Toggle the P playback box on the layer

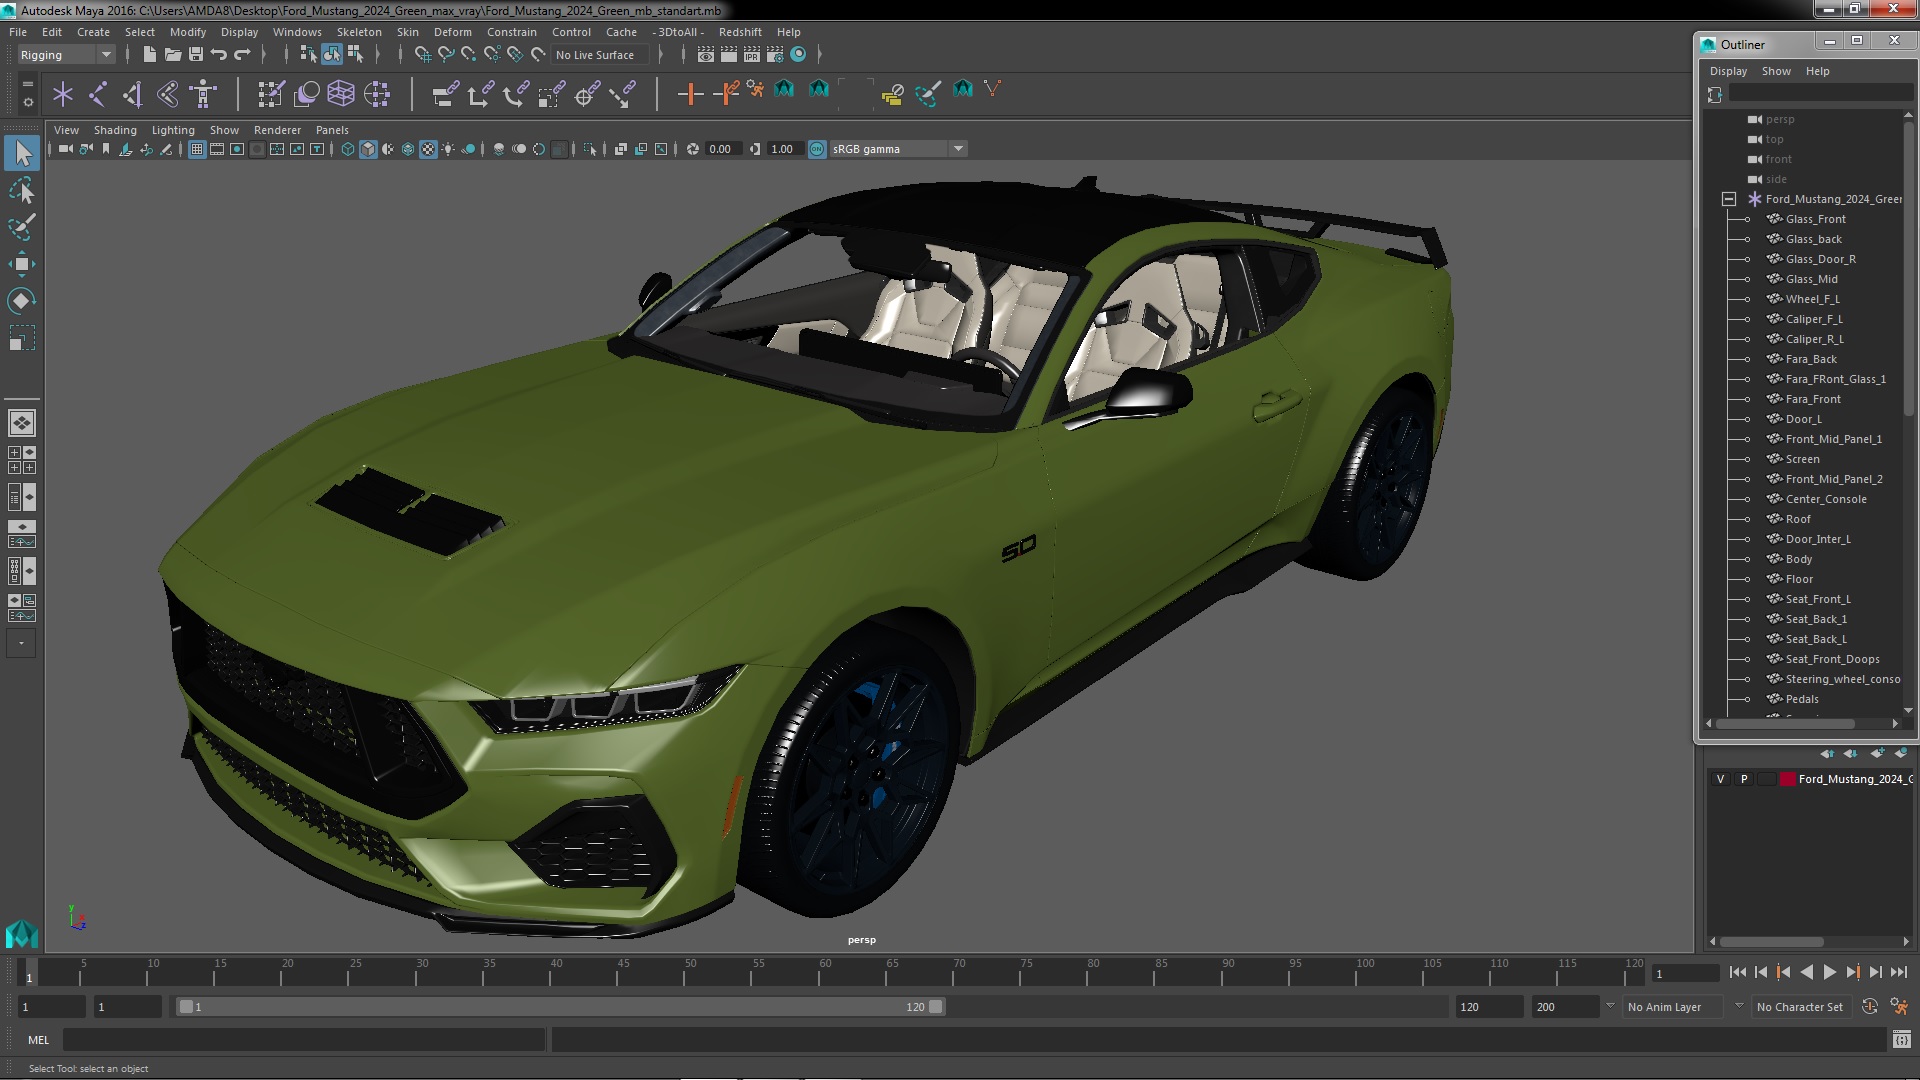[1744, 779]
